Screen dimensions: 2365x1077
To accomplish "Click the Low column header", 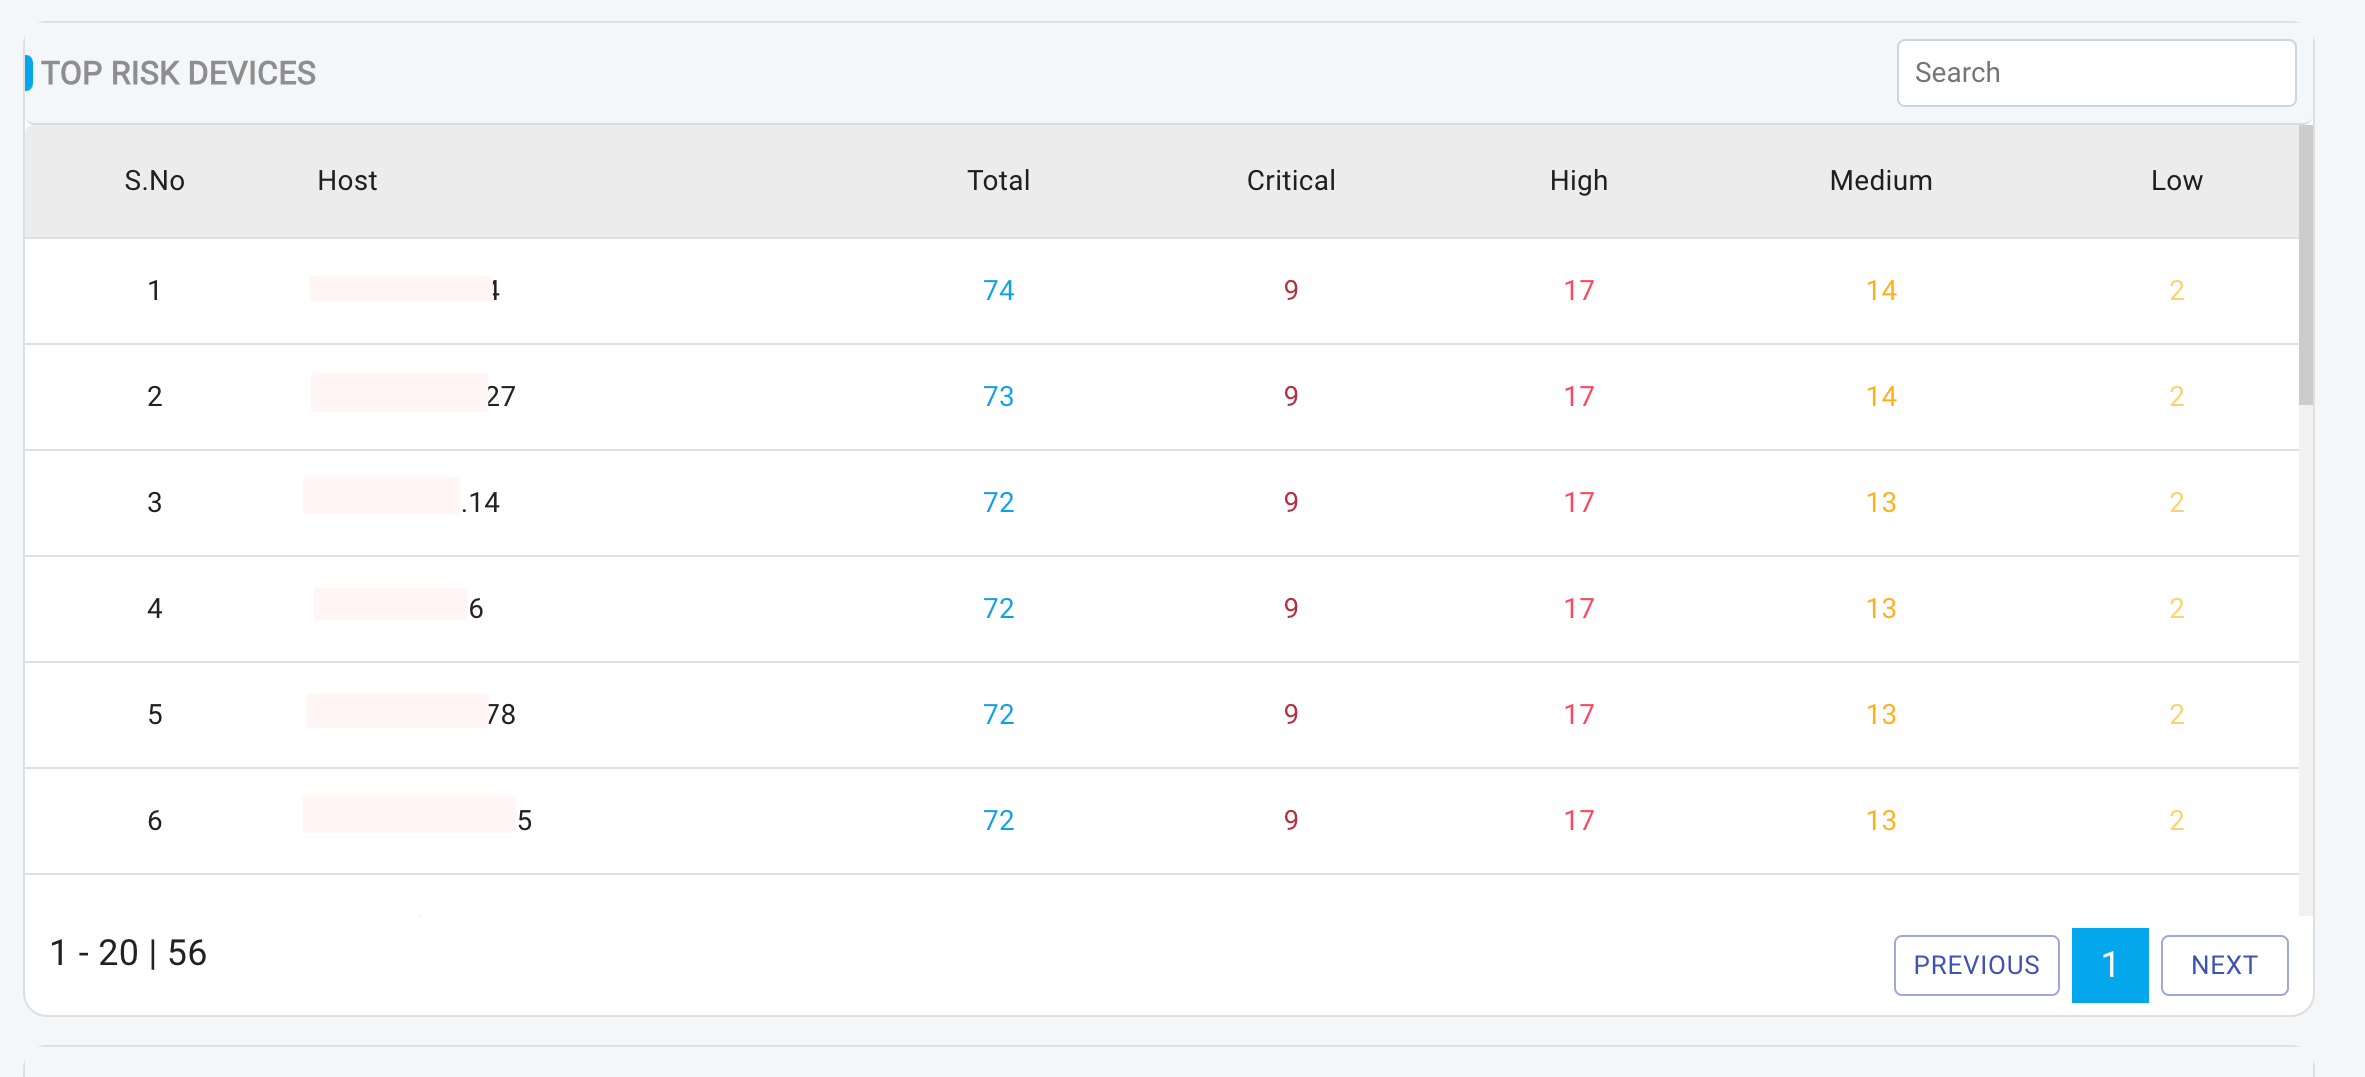I will tap(2176, 181).
